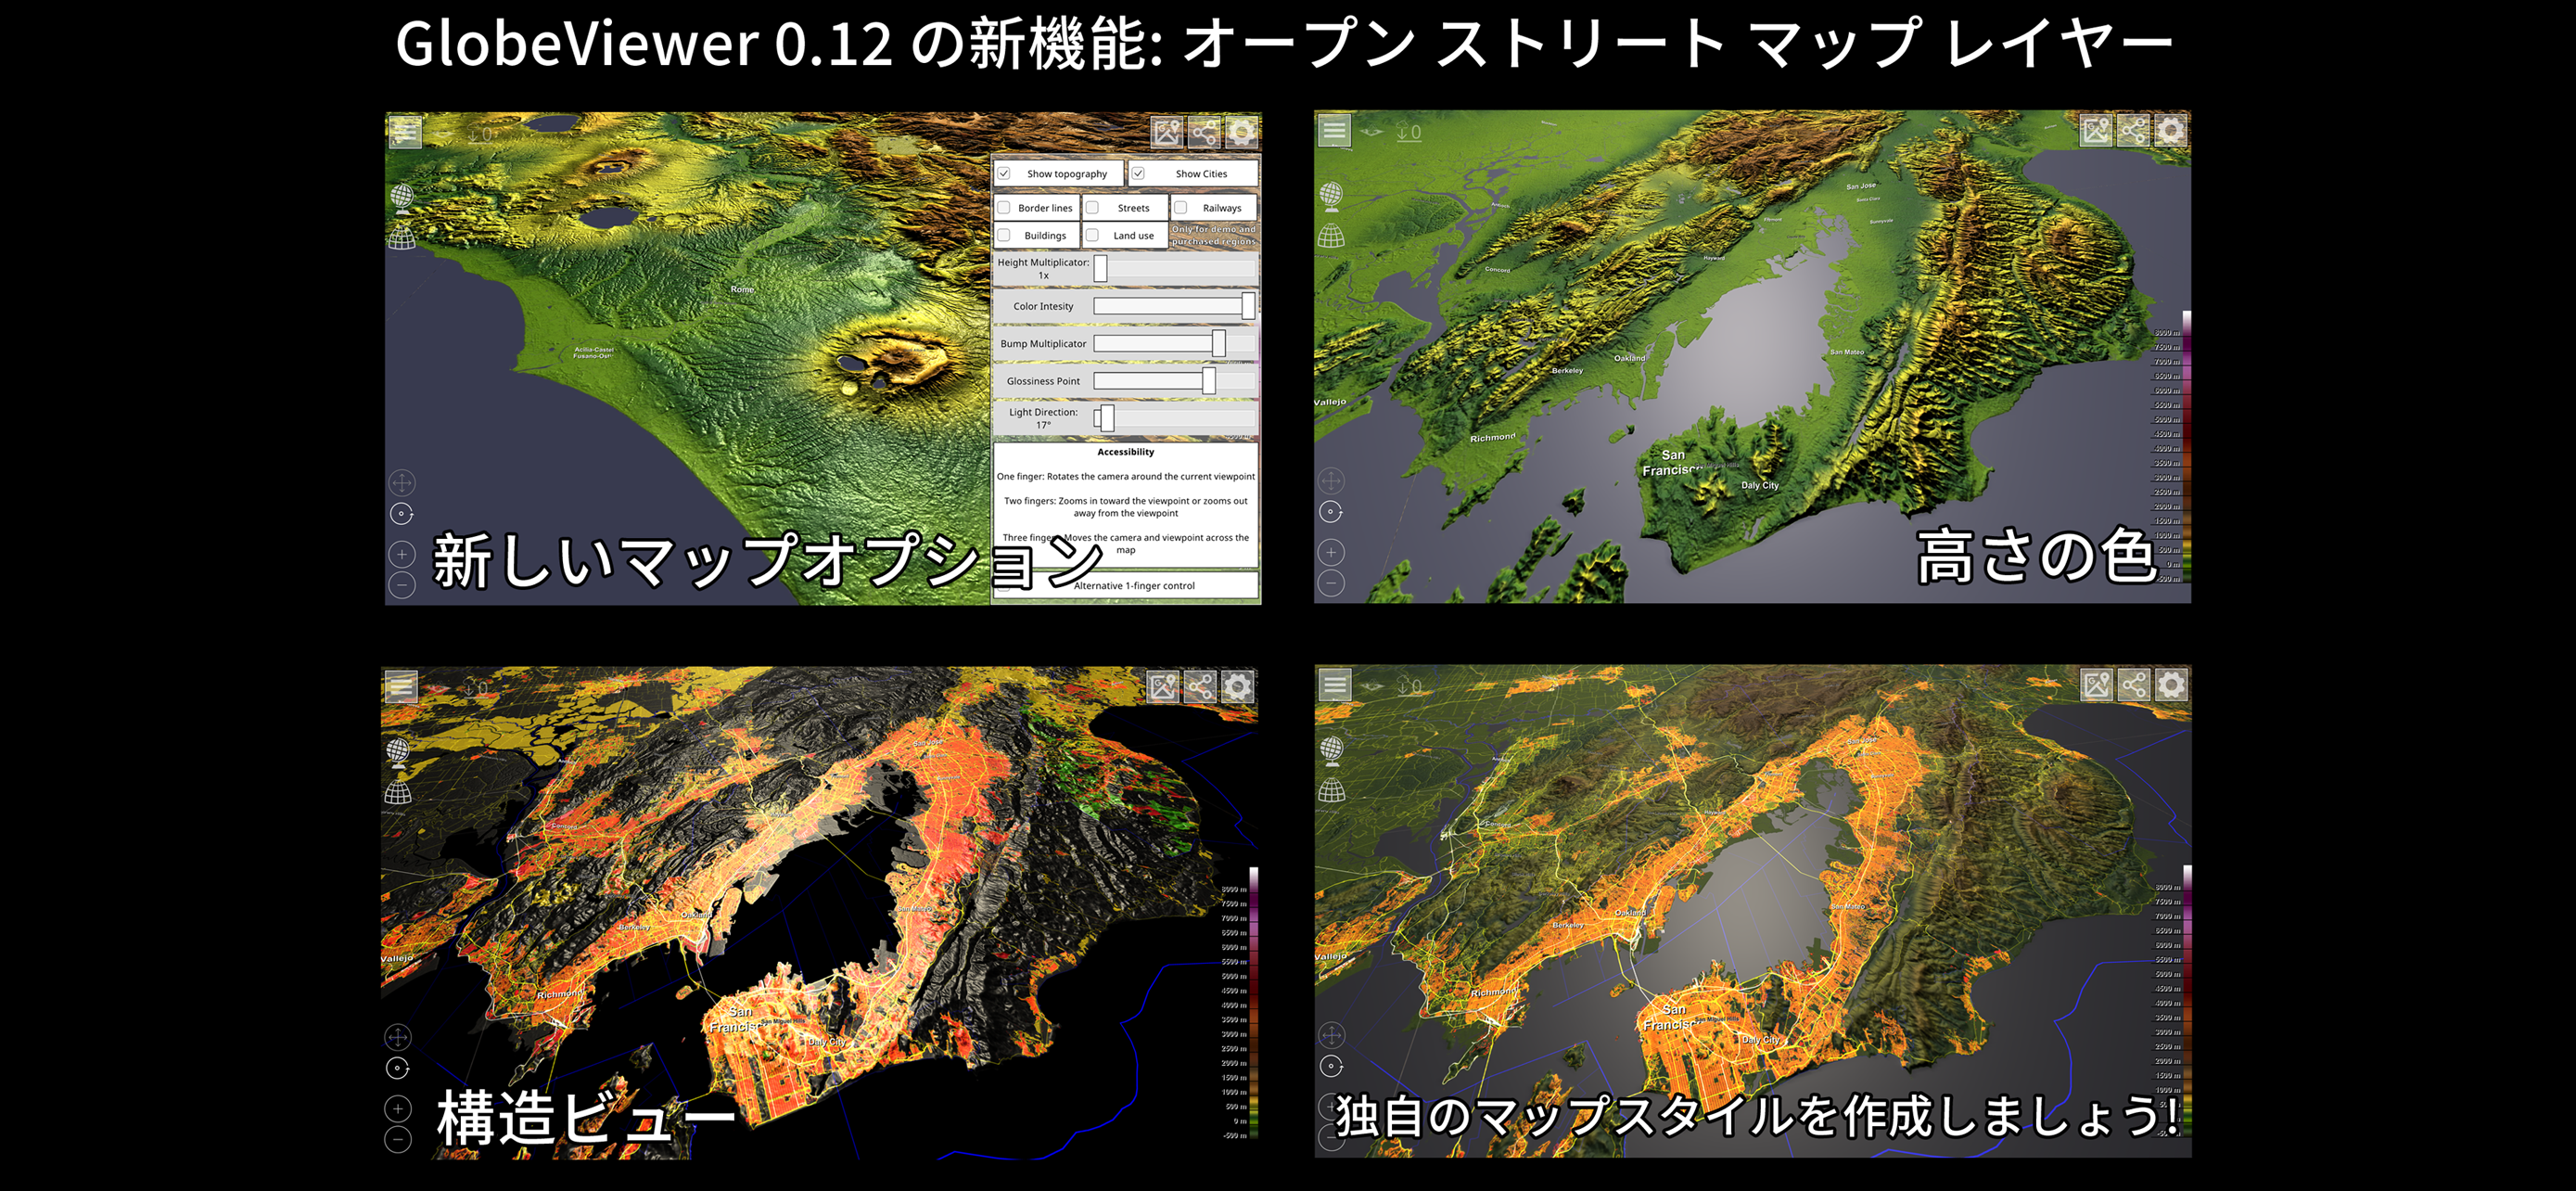2576x1191 pixels.
Task: Uncheck the Show Cities checkbox
Action: click(x=1138, y=173)
